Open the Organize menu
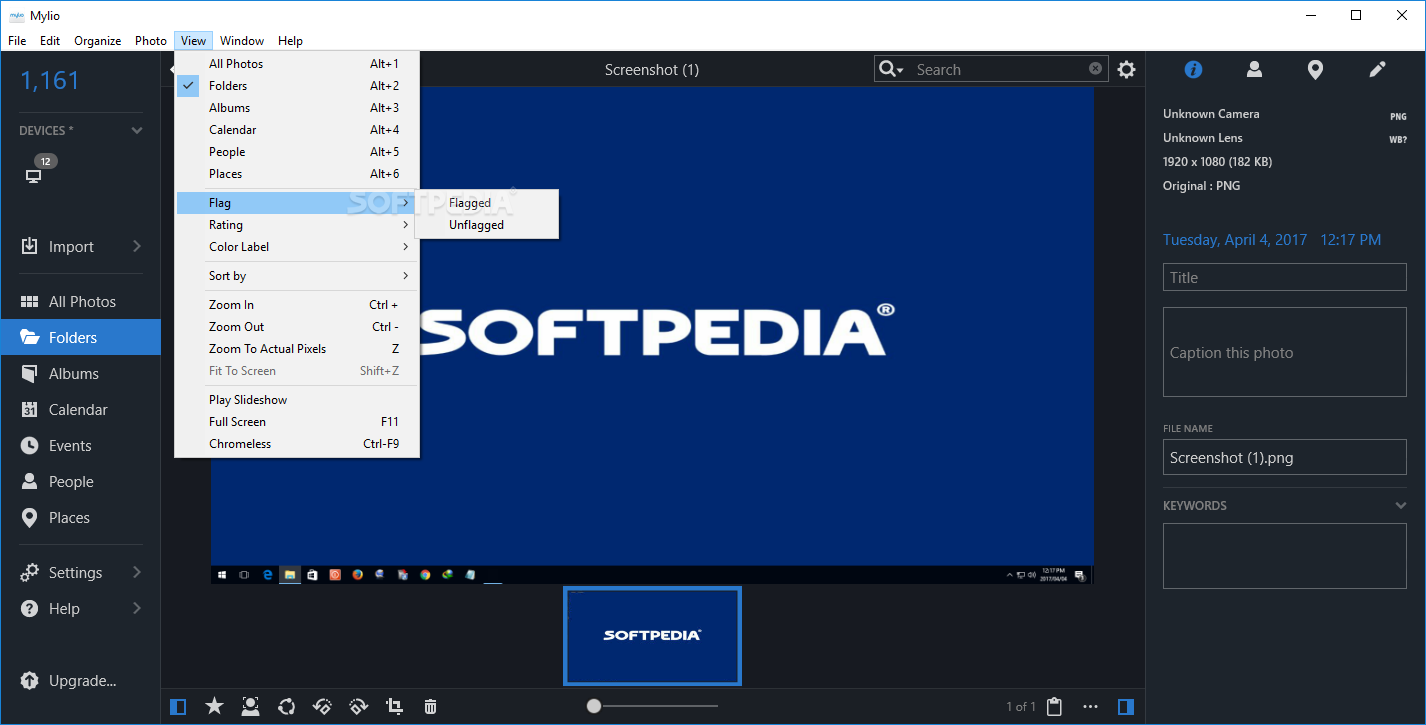This screenshot has height=725, width=1426. 98,41
